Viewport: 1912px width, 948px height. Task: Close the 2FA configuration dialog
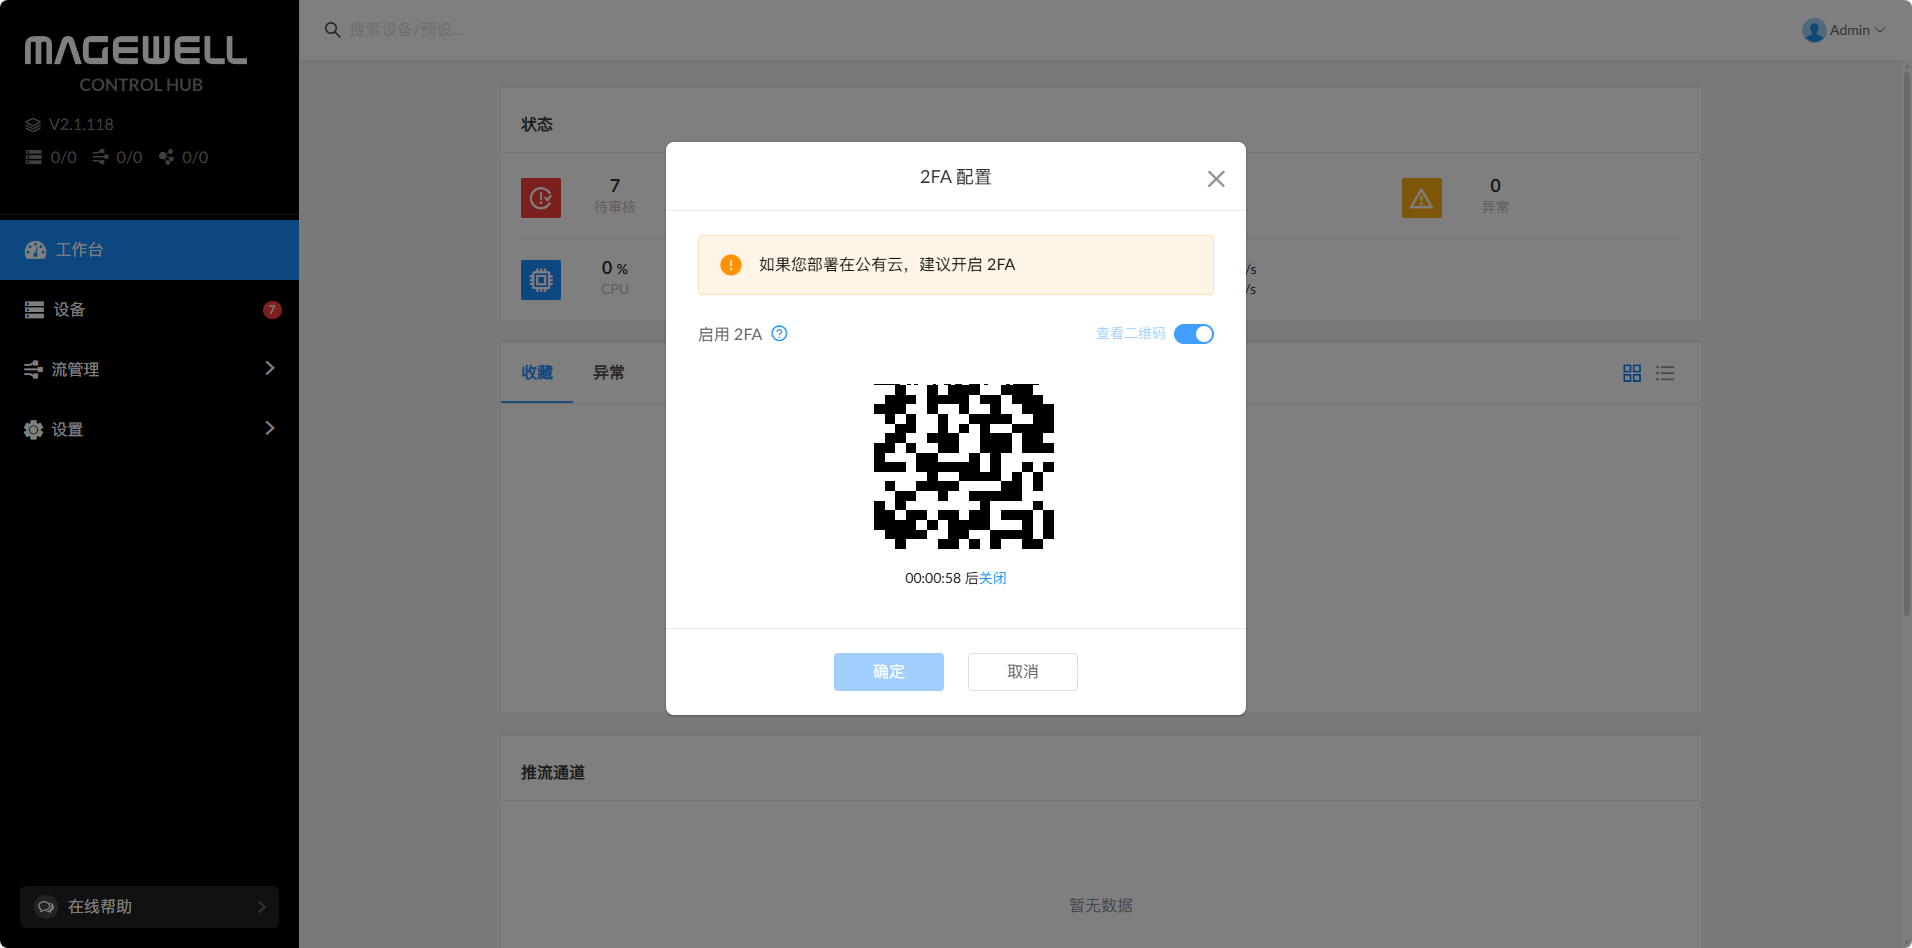click(1216, 179)
